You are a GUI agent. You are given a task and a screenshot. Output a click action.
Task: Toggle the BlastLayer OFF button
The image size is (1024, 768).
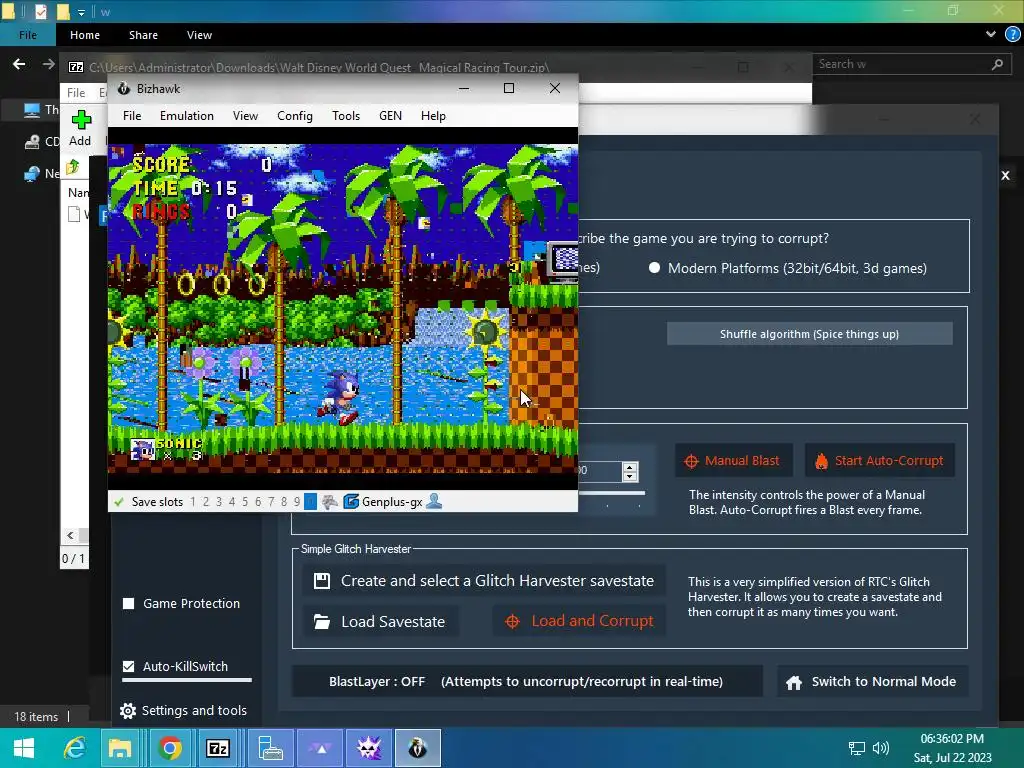(526, 681)
